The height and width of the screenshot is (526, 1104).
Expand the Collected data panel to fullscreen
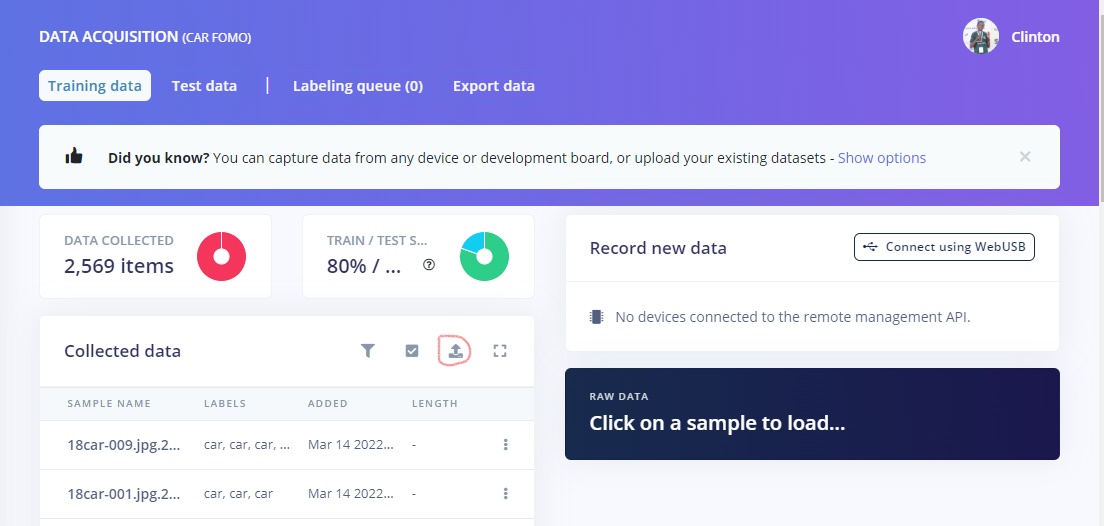(500, 351)
